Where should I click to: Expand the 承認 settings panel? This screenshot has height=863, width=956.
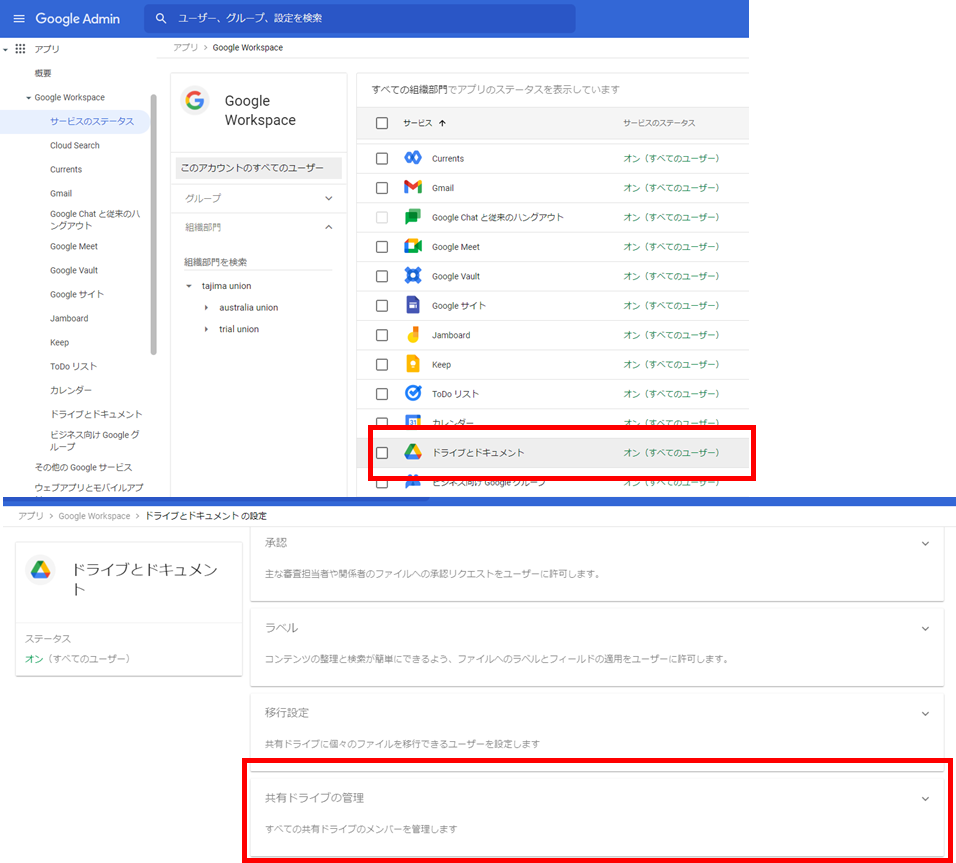point(925,543)
